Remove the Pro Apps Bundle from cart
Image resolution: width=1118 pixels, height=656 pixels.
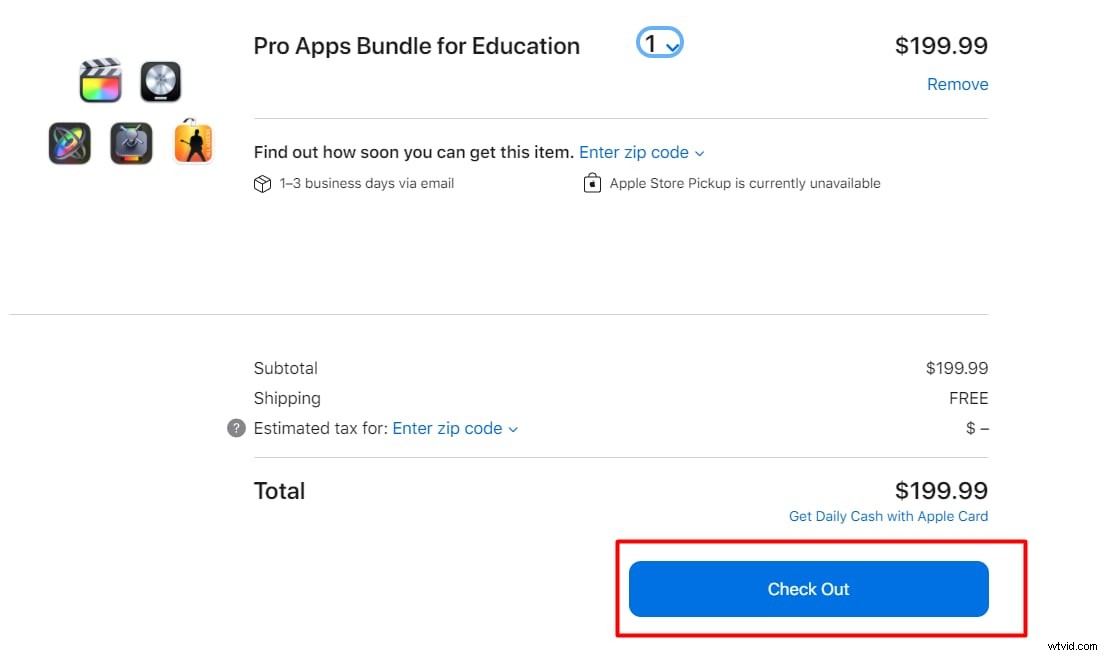click(957, 84)
